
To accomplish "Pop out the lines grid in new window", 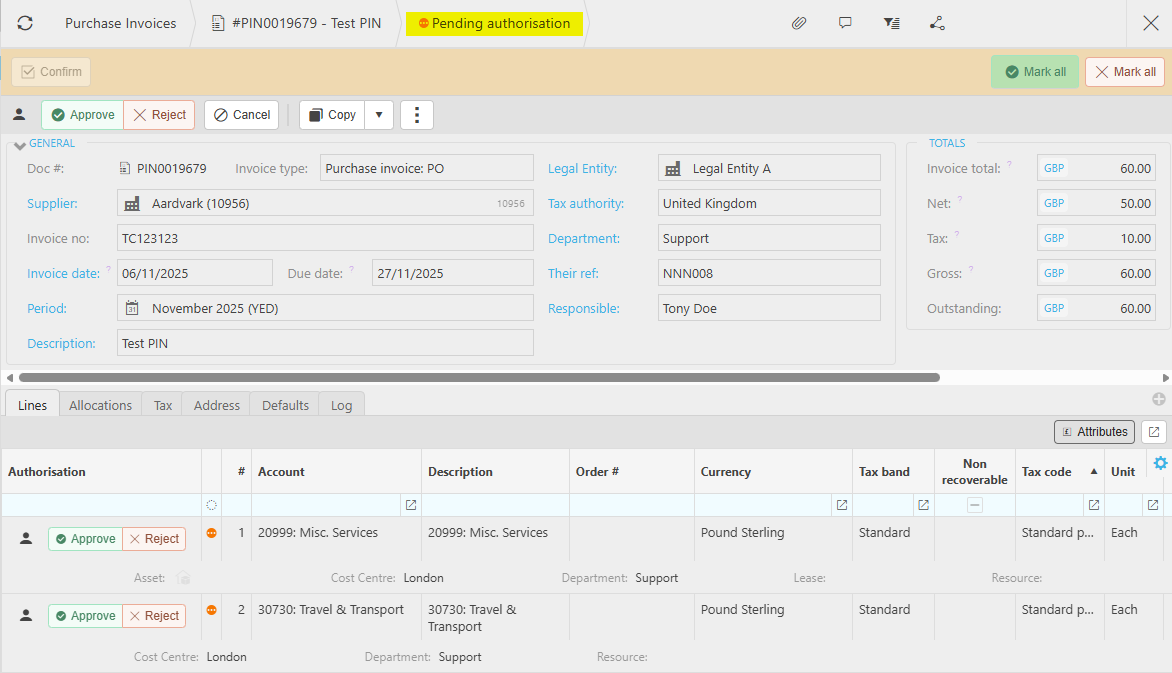I will pos(1154,432).
